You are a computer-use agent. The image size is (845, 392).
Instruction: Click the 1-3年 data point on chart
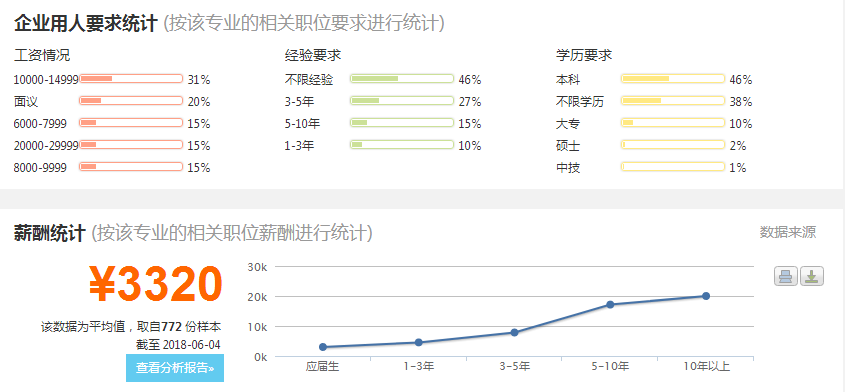click(419, 342)
